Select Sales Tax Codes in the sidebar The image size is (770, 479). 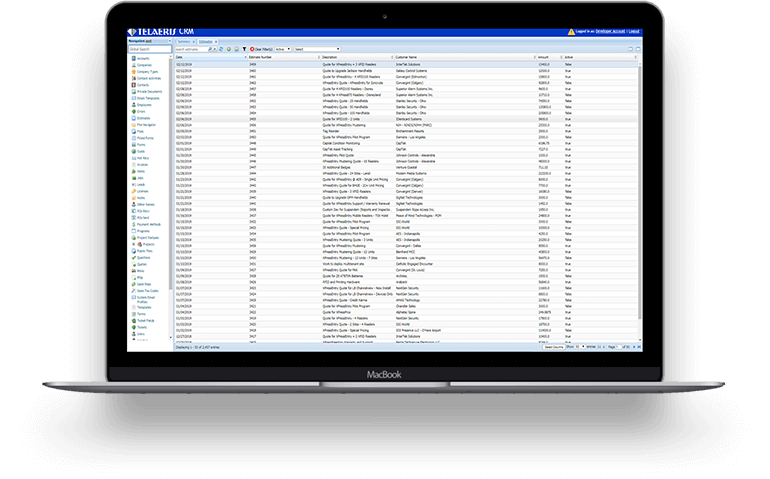click(x=147, y=291)
